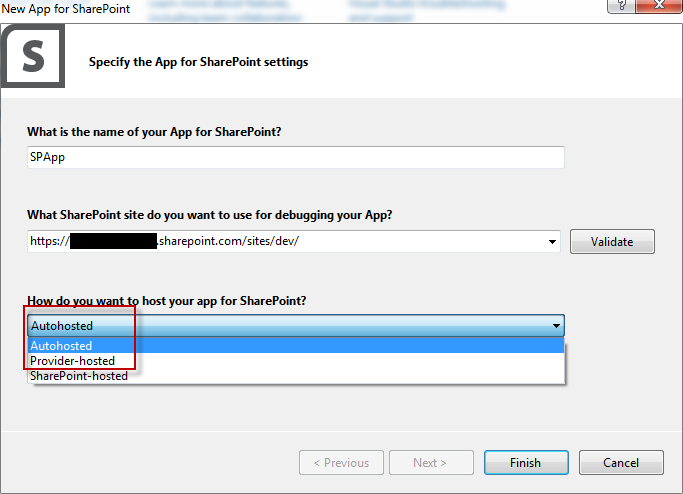Select the highlighted Autohosted list option
The image size is (683, 494).
(296, 346)
